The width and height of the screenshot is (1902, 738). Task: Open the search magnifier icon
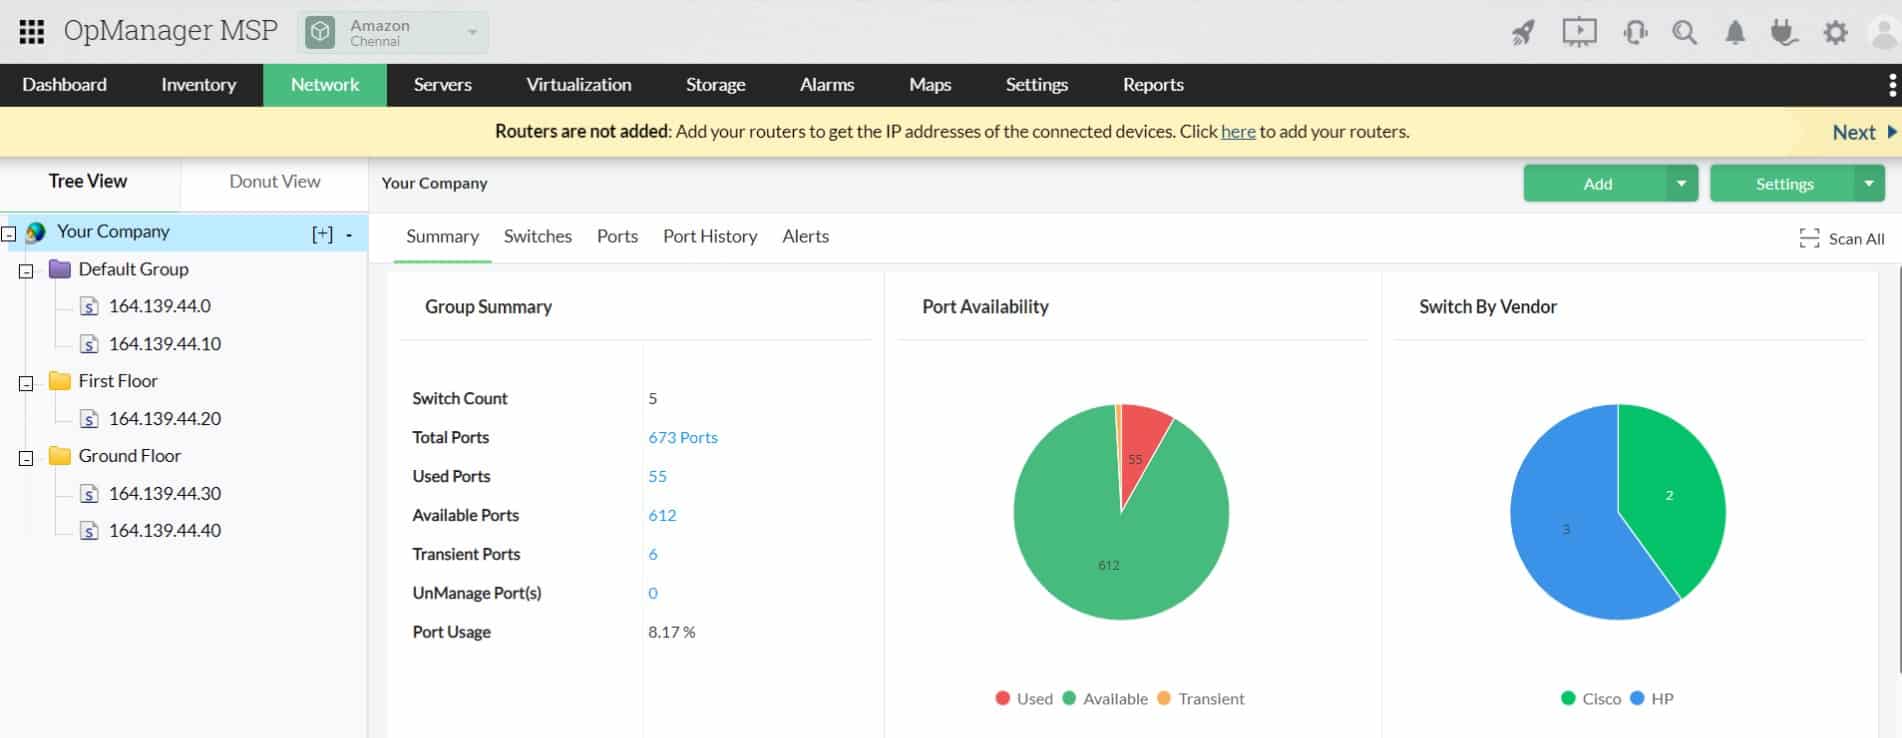[1685, 33]
